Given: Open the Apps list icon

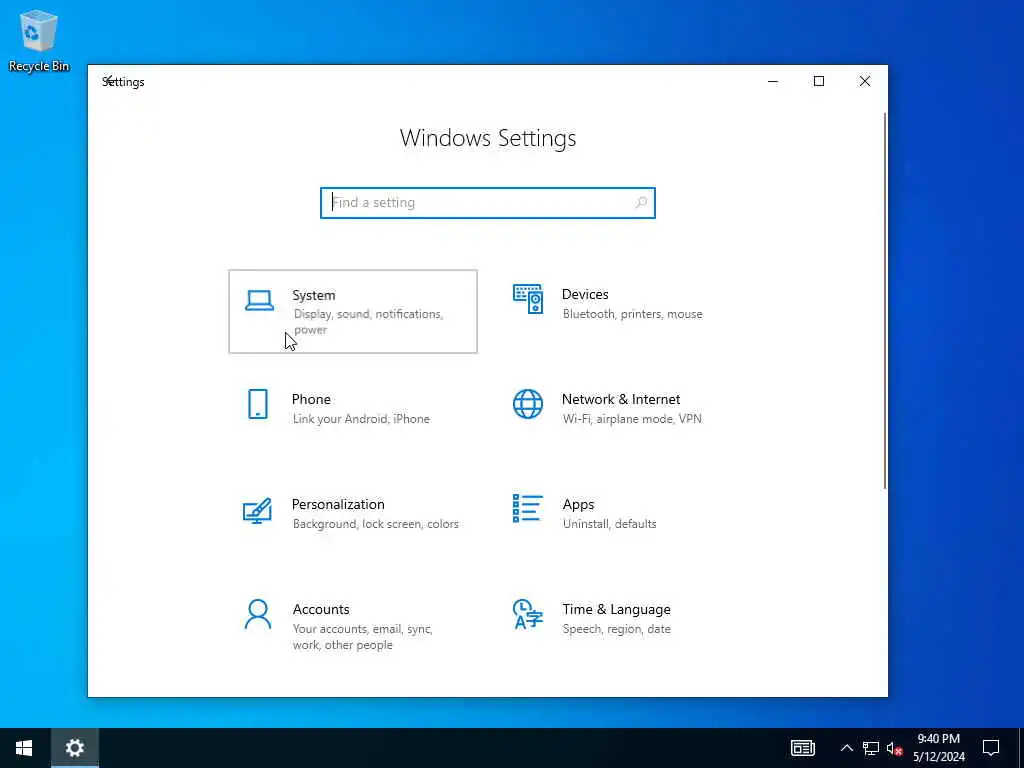Looking at the screenshot, I should (x=528, y=508).
